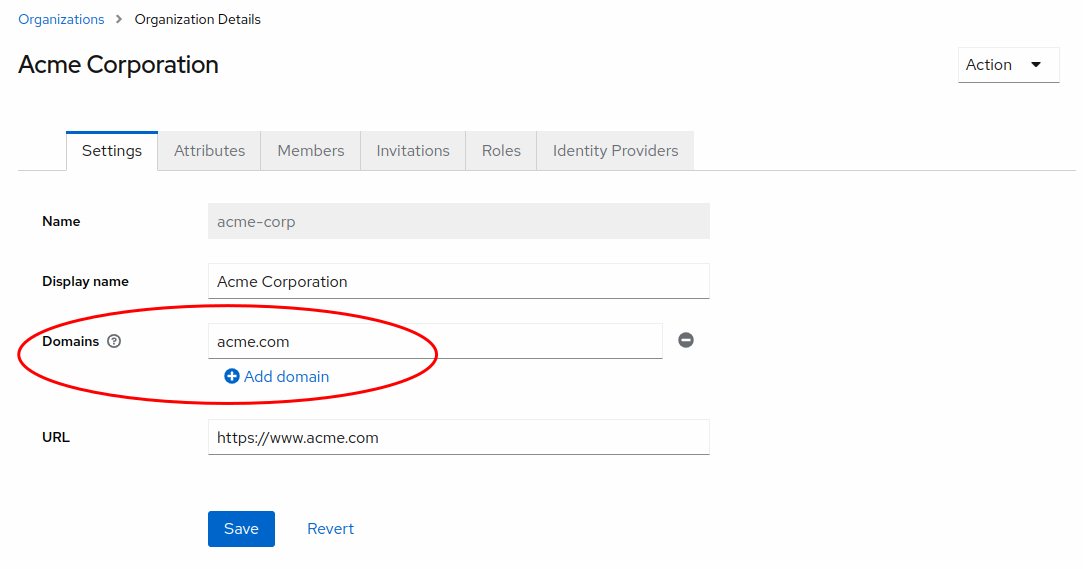Click the disabled Name field acme-corp
Viewport: 1083px width, 569px height.
click(458, 221)
